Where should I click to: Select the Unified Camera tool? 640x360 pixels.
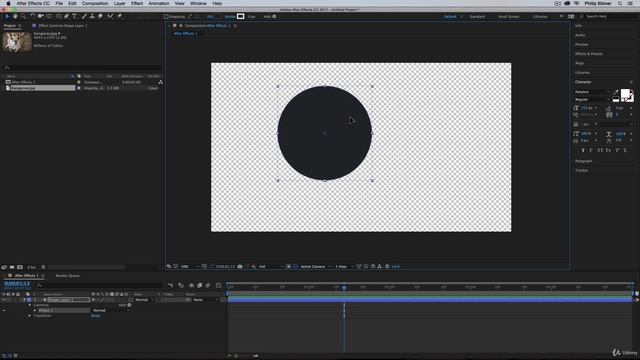tap(41, 16)
